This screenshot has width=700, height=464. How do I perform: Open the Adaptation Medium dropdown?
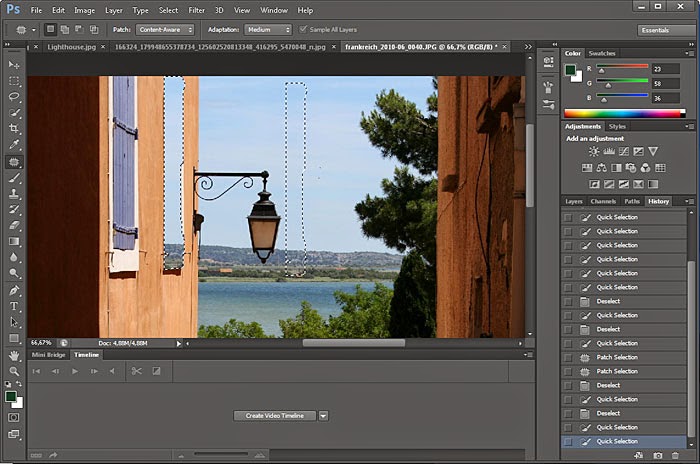tap(268, 30)
